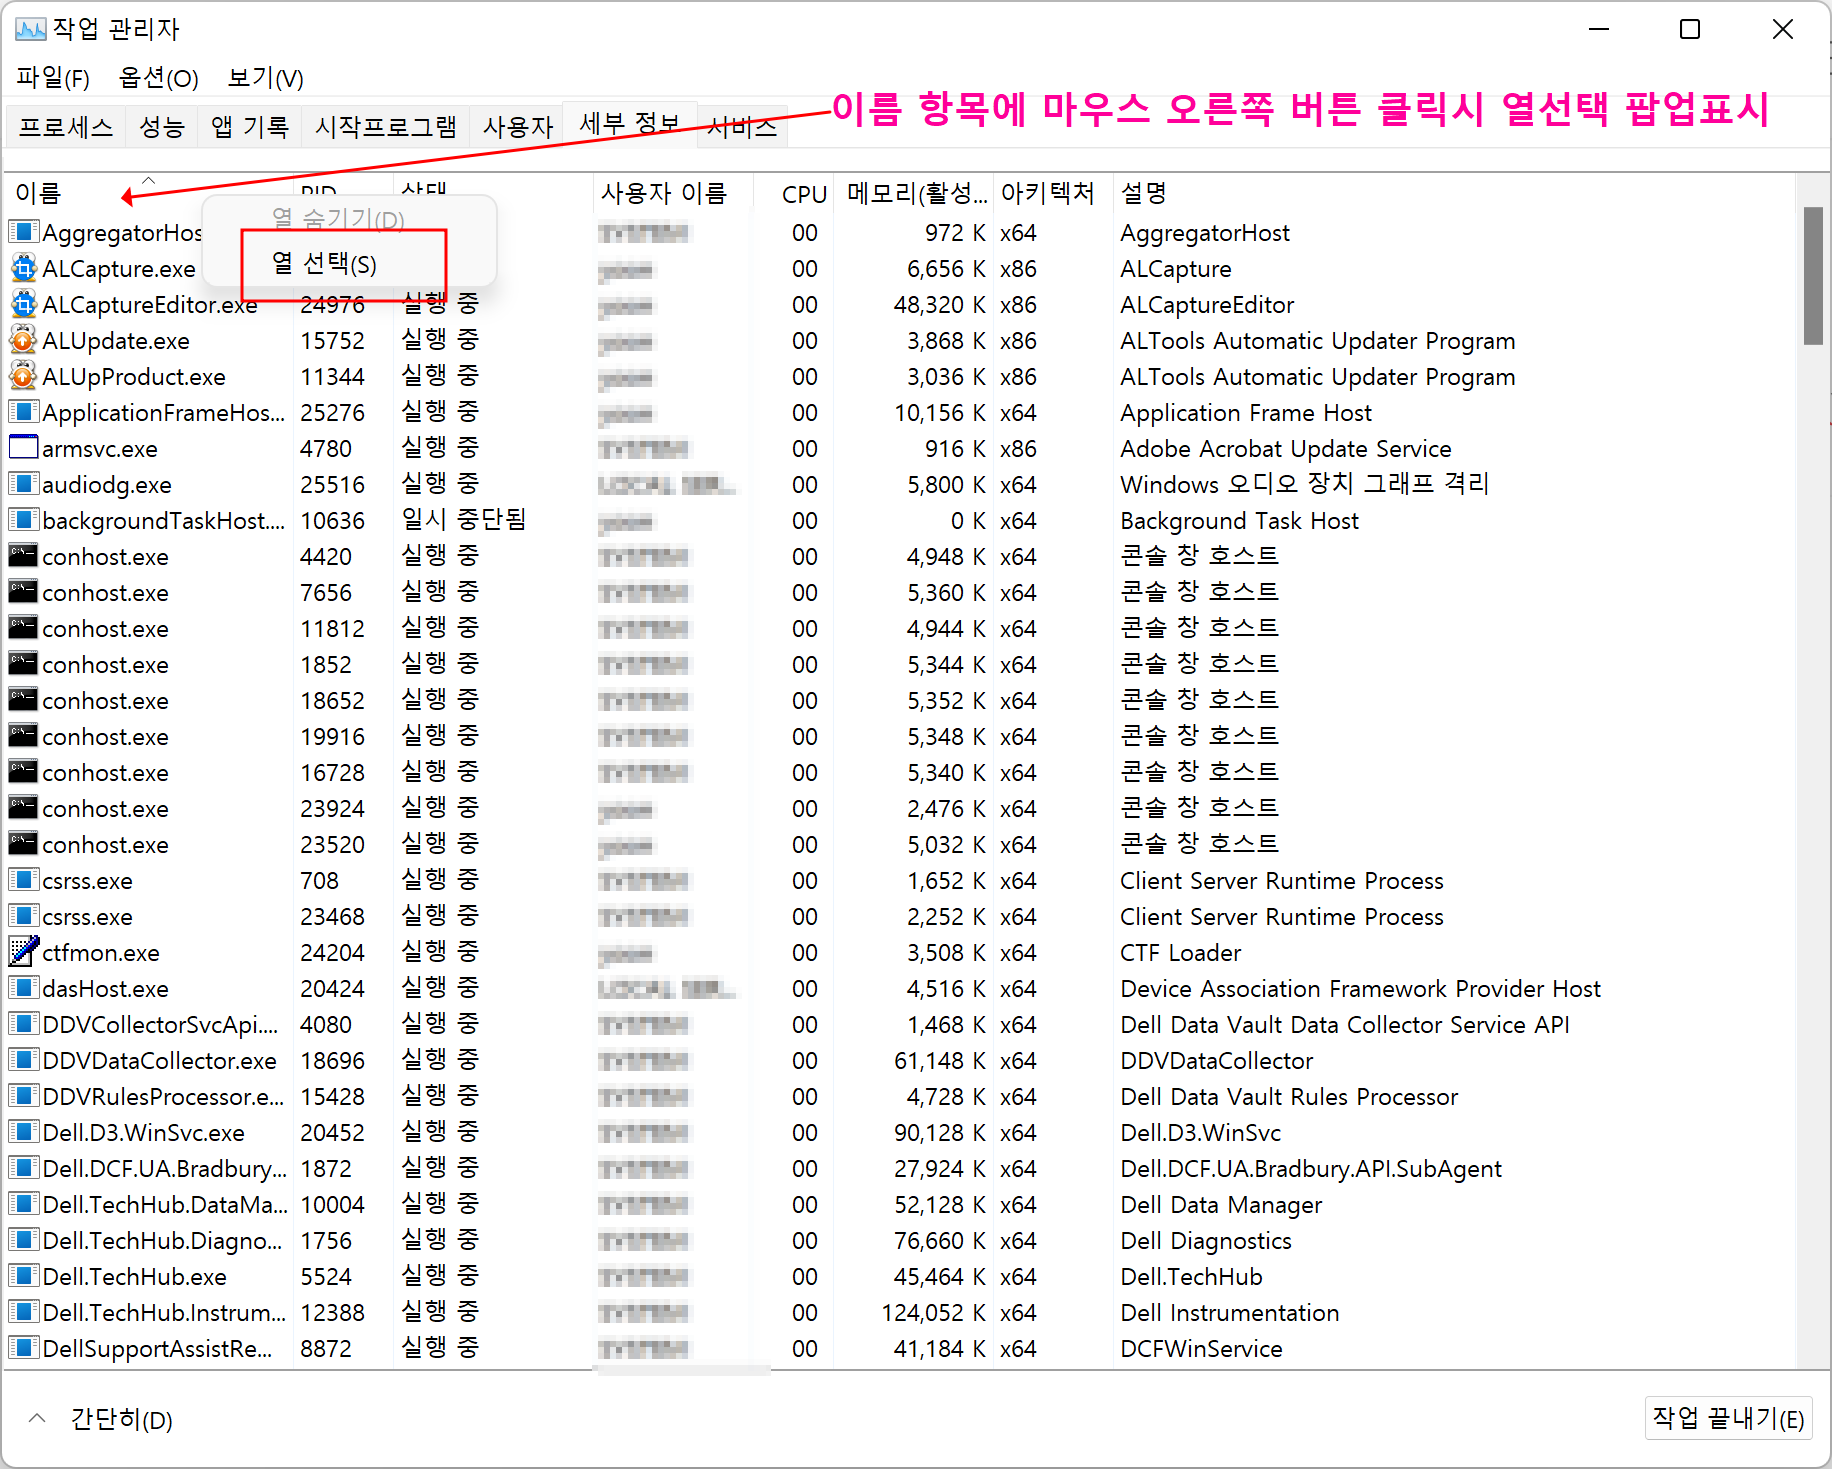This screenshot has width=1832, height=1469.
Task: Select the ctfmon.exe process name
Action: (x=101, y=953)
